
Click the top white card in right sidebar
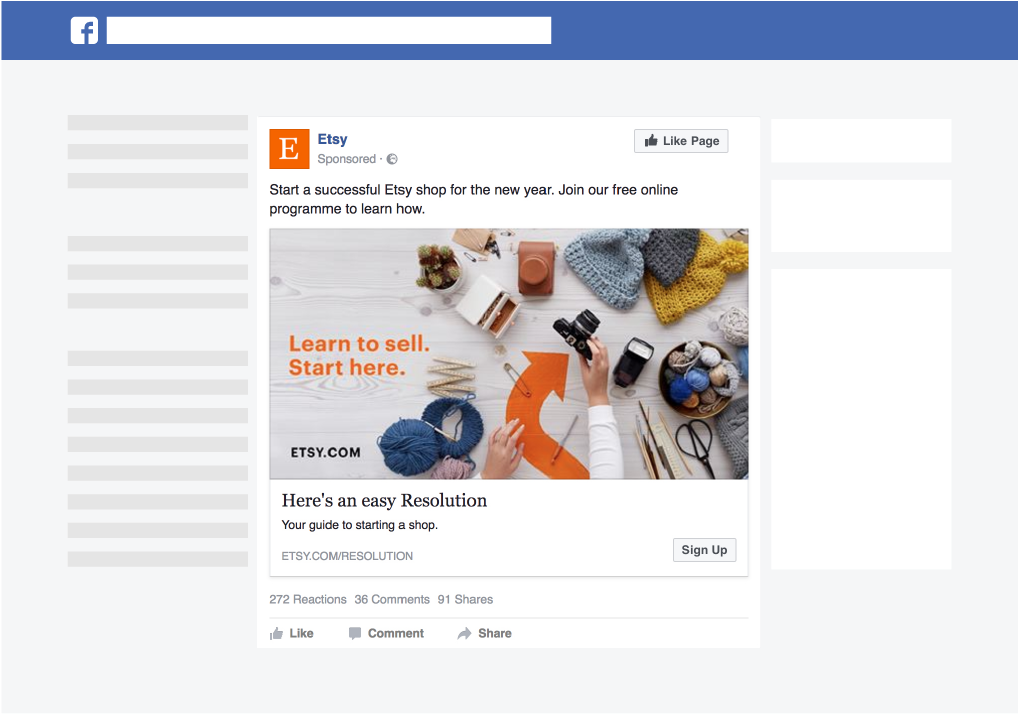[x=861, y=141]
